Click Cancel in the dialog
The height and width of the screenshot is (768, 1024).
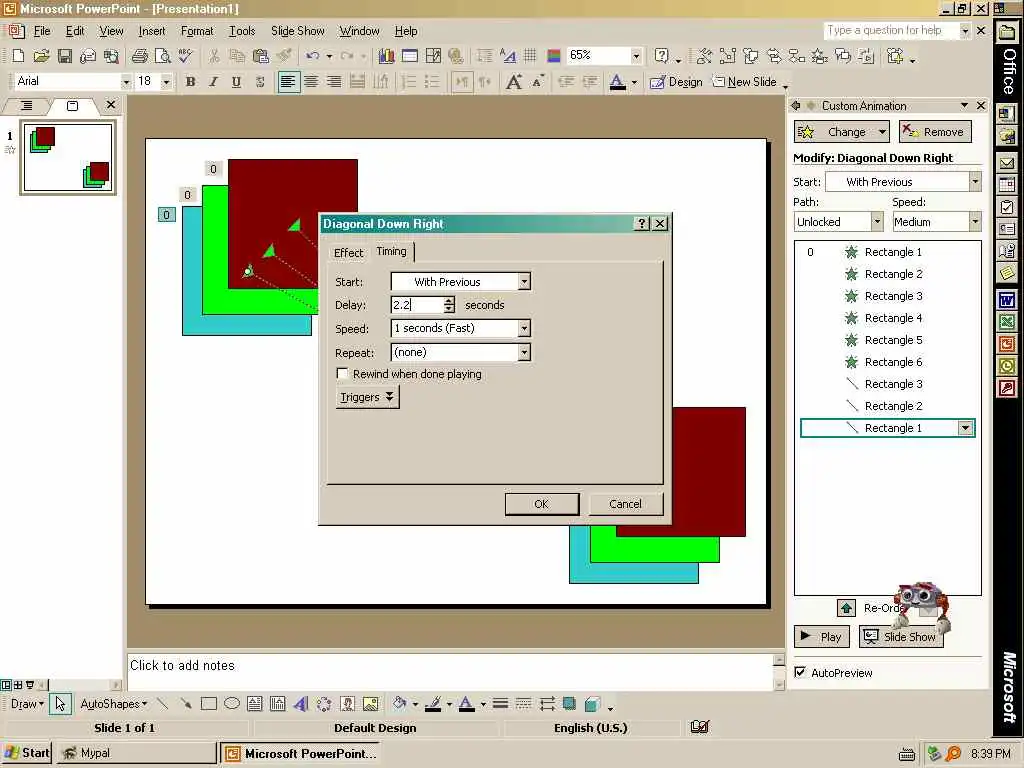coord(625,504)
